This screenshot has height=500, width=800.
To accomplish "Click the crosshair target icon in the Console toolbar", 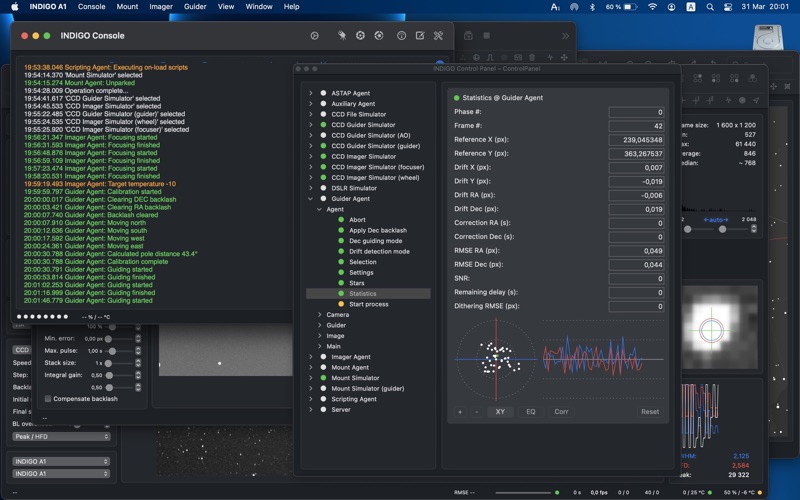I will click(x=379, y=36).
